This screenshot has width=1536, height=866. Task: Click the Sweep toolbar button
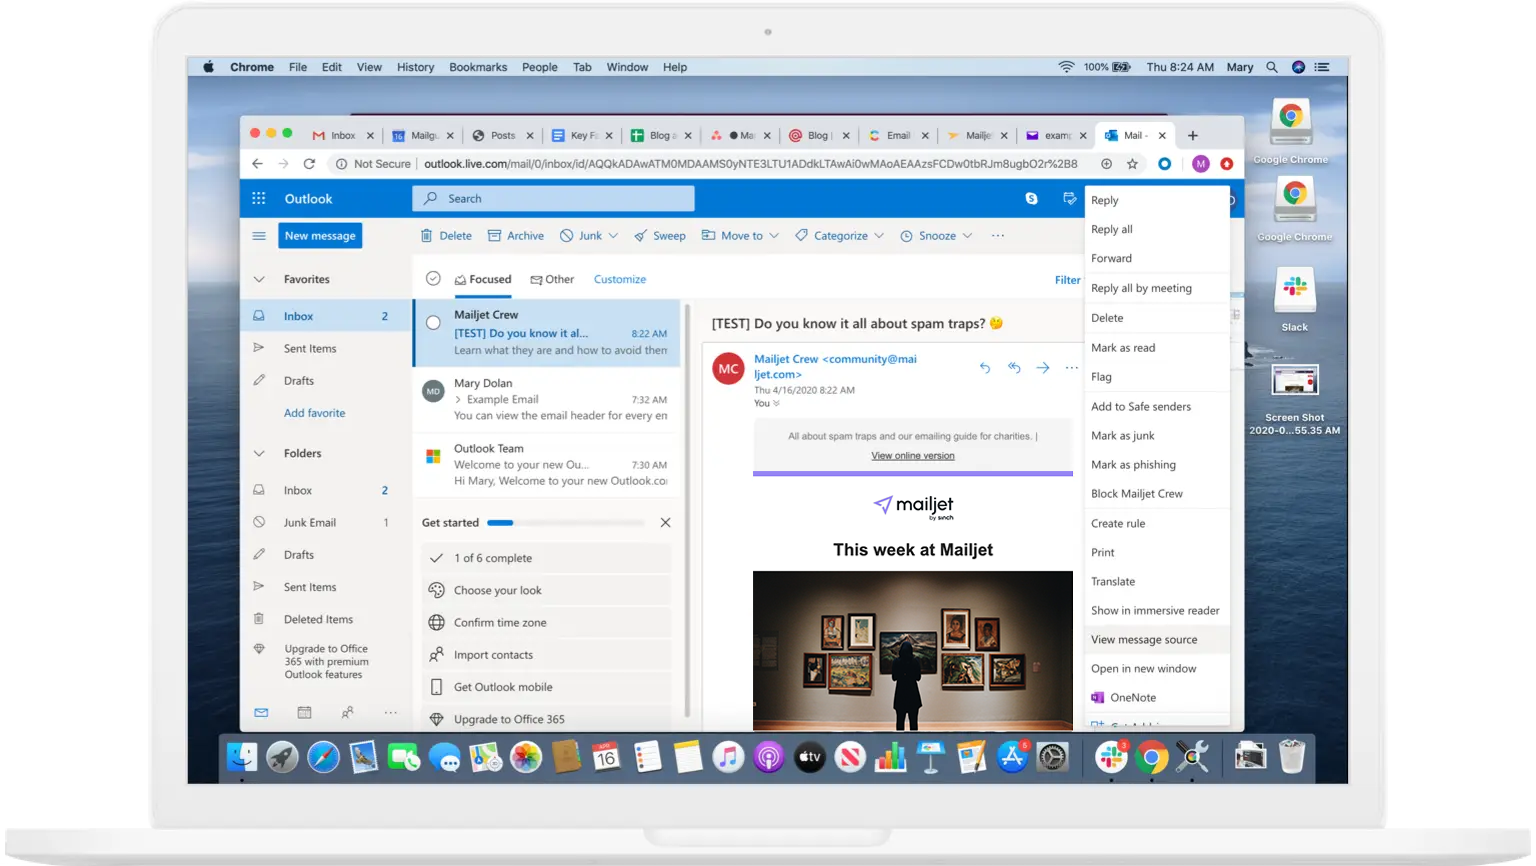point(660,236)
